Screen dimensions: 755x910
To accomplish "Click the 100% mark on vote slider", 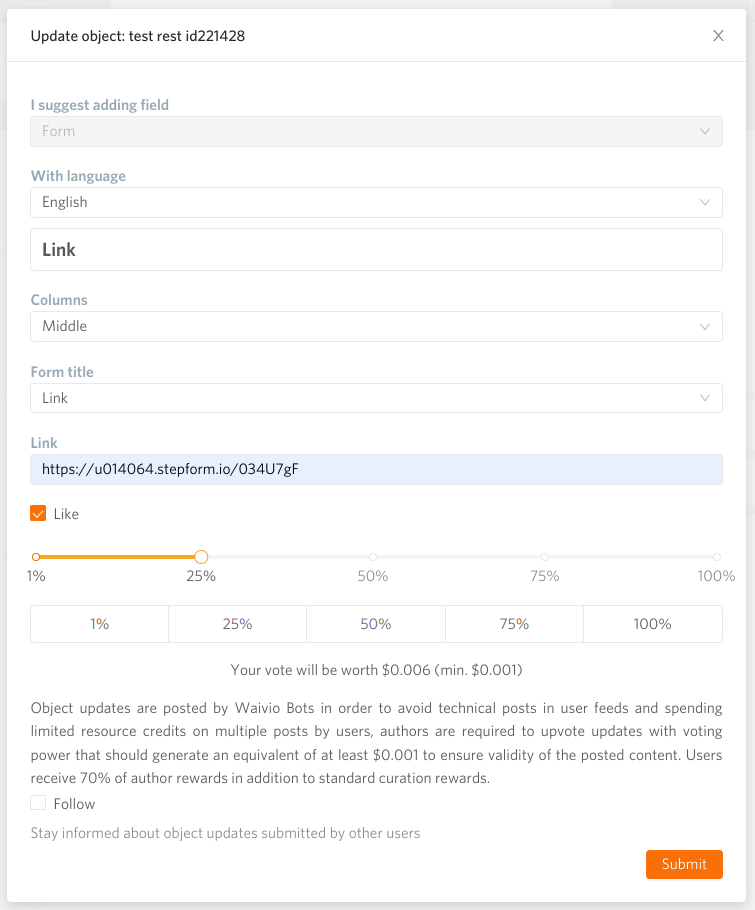I will pos(717,557).
